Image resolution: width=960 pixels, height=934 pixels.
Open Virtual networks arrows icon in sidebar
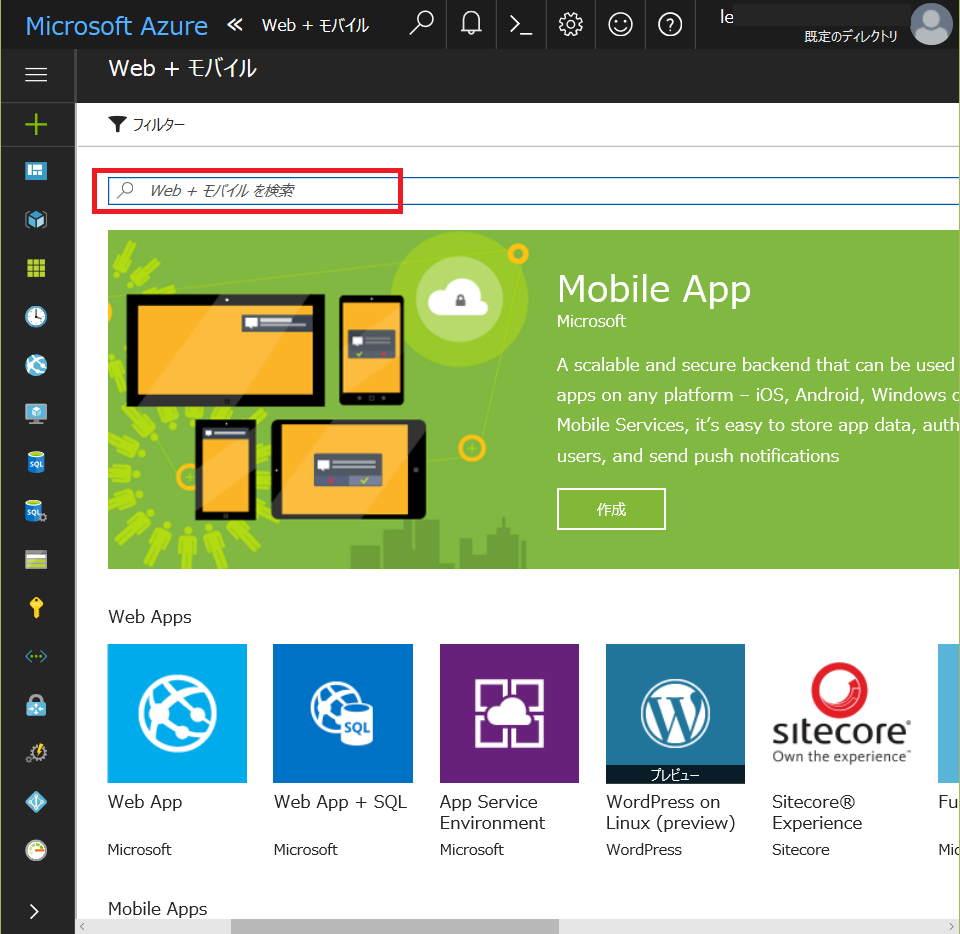(36, 657)
